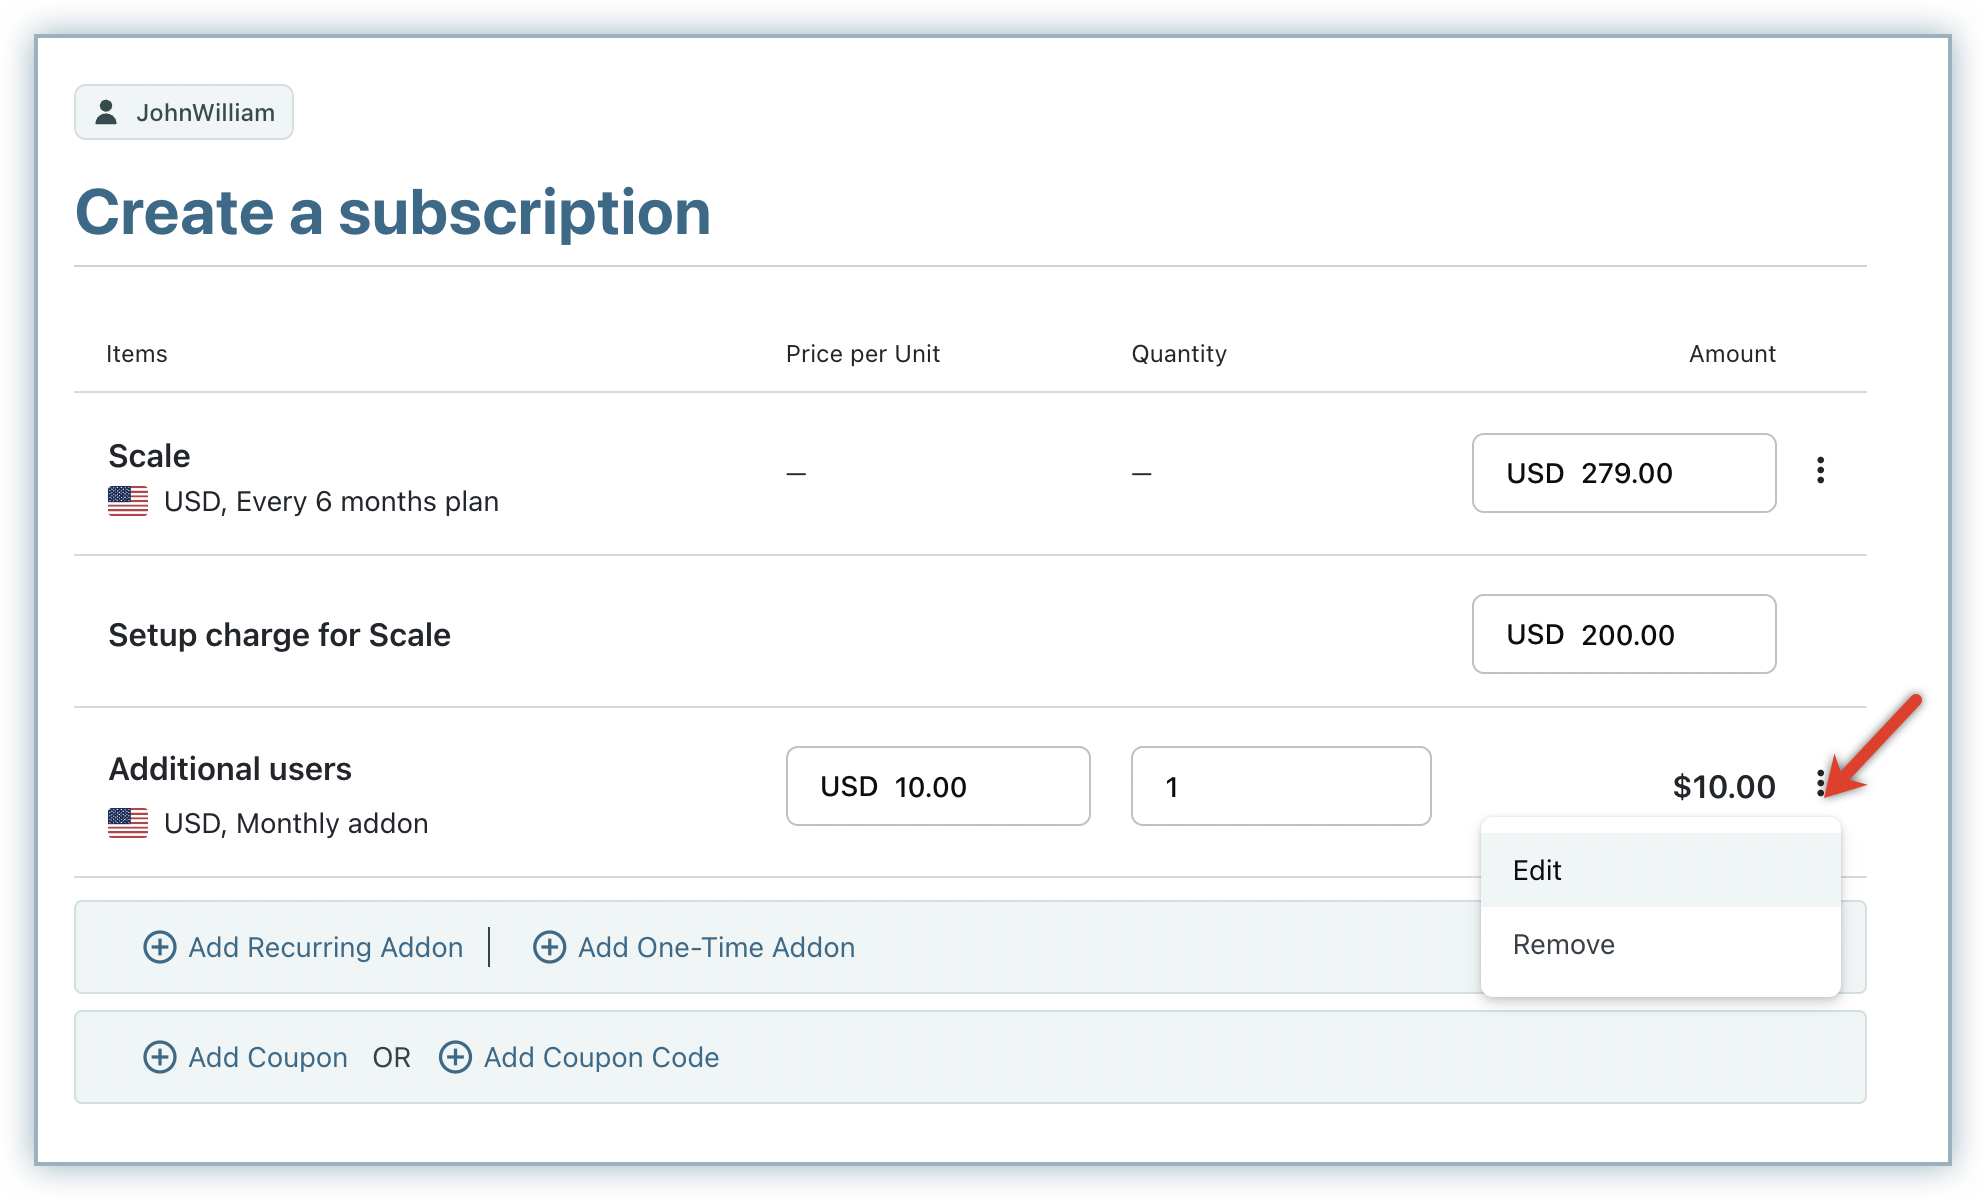This screenshot has width=1986, height=1200.
Task: Click the Add One-Time Addon link
Action: pos(716,947)
